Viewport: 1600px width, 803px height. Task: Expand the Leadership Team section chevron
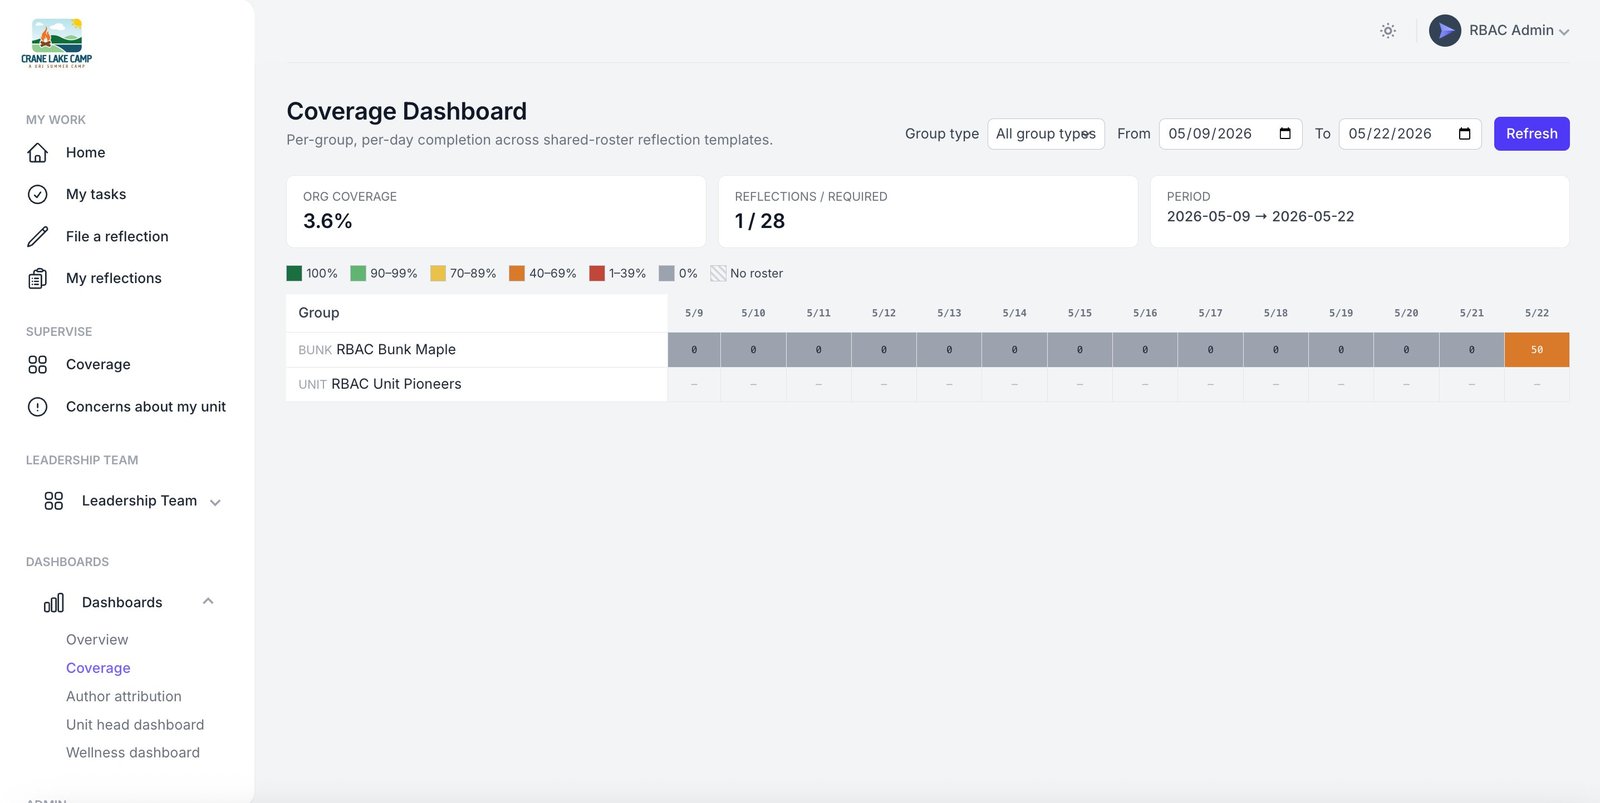pyautogui.click(x=215, y=502)
